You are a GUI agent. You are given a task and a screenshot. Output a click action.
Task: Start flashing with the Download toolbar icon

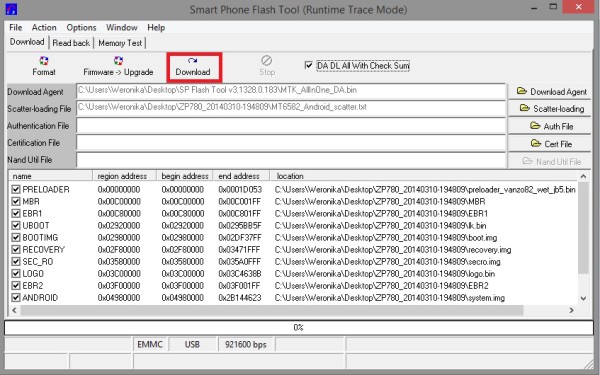click(x=193, y=67)
